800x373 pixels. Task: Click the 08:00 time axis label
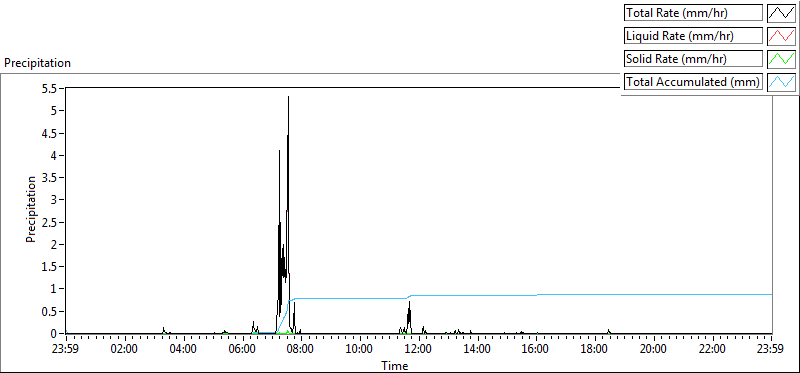[x=302, y=350]
